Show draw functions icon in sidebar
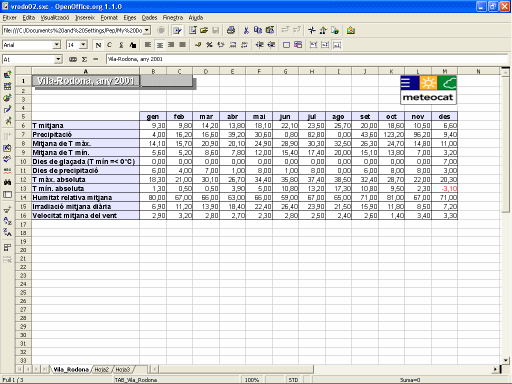This screenshot has height=384, width=512. pyautogui.click(x=7, y=109)
